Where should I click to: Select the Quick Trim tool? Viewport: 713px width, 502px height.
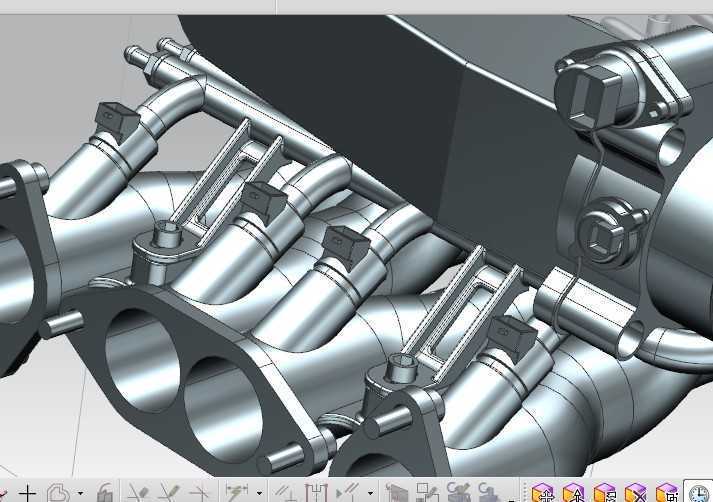(138, 493)
